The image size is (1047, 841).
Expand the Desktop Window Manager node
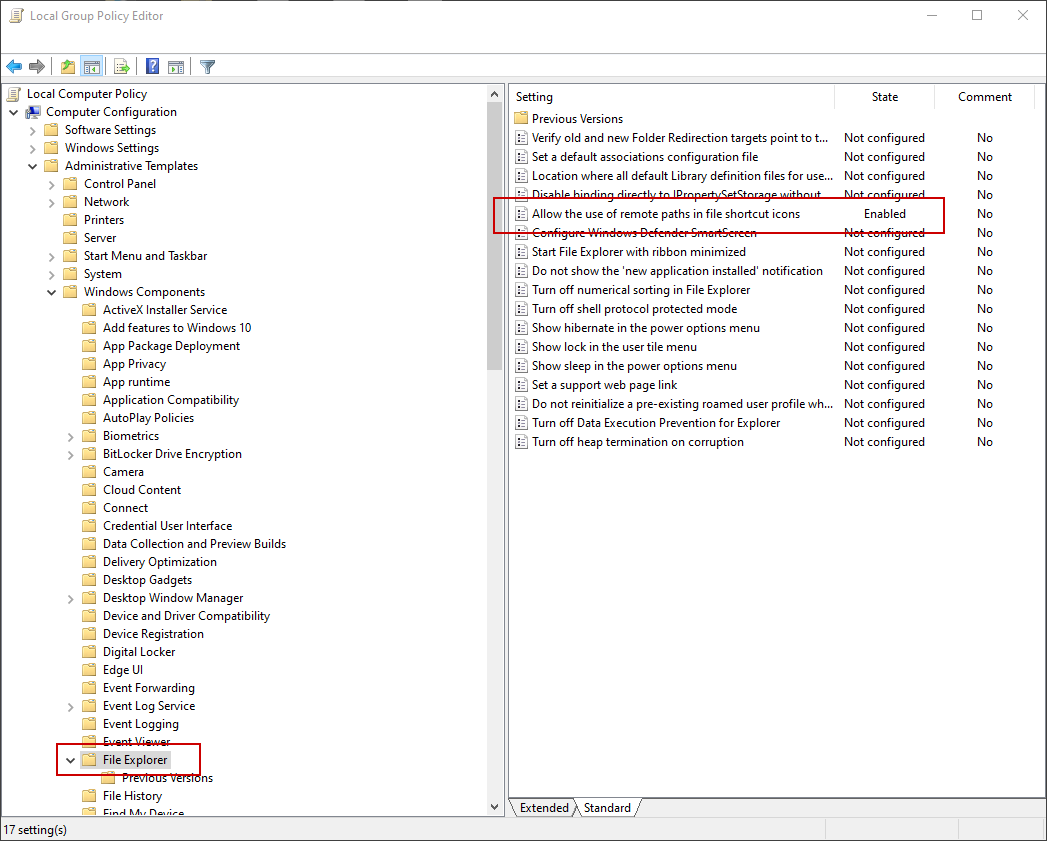point(70,599)
